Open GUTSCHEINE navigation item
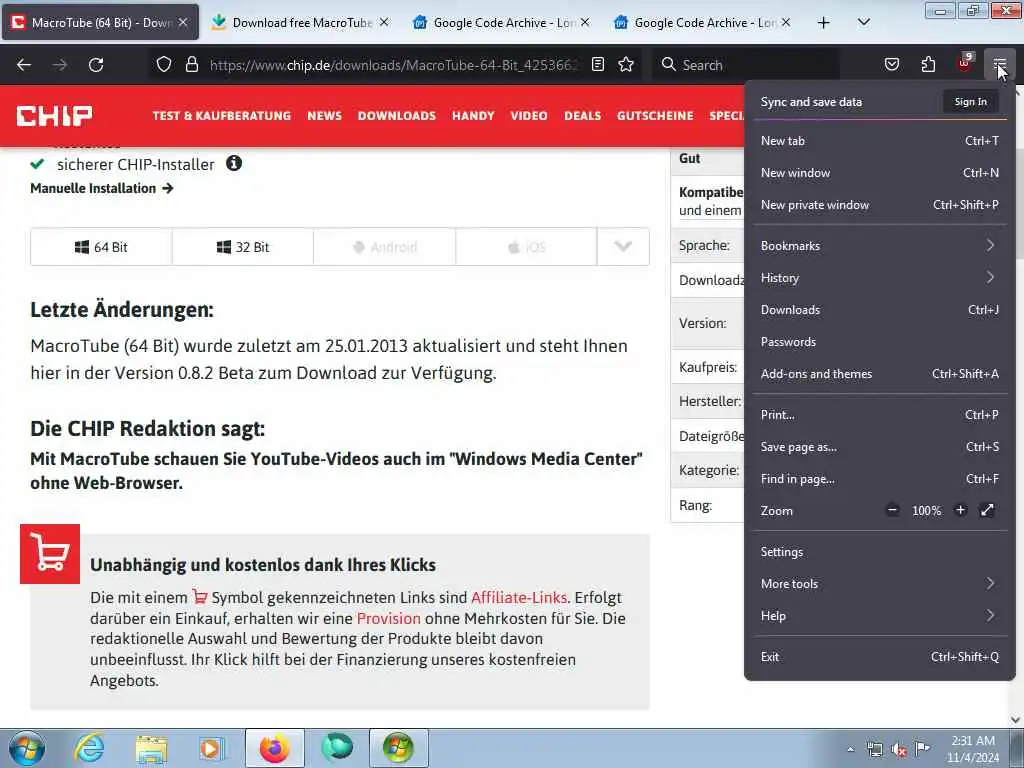Image resolution: width=1024 pixels, height=768 pixels. click(655, 116)
